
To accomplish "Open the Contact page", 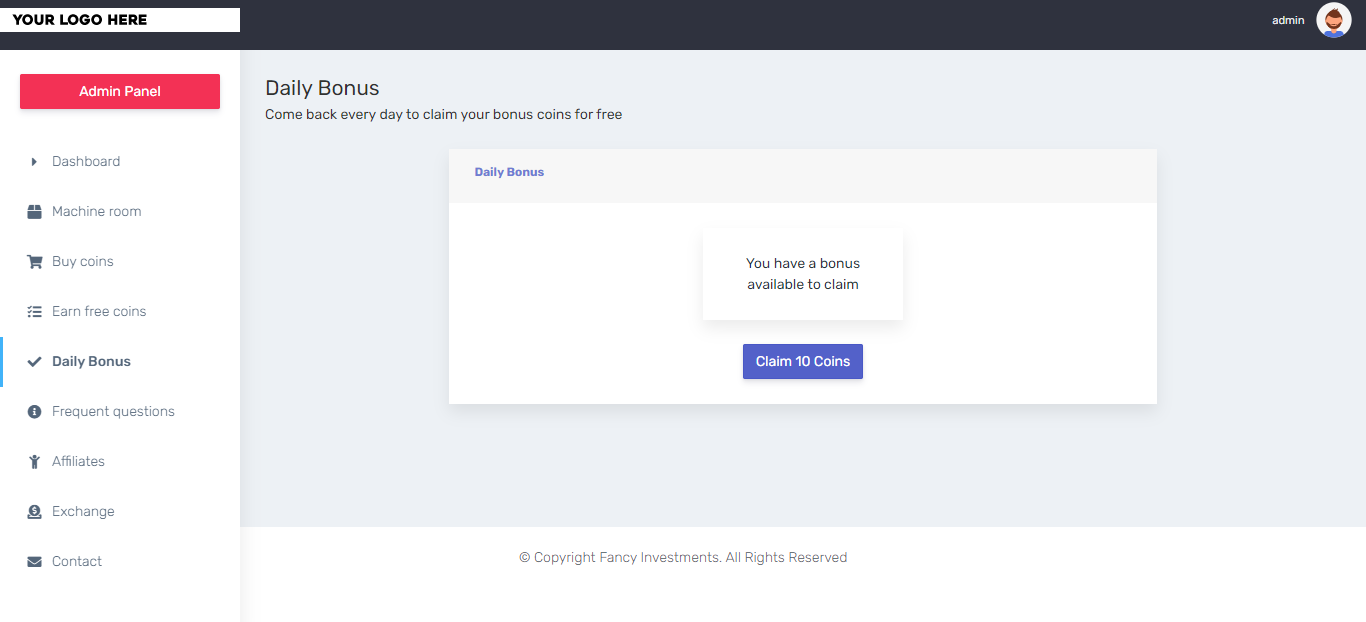I will [120, 561].
